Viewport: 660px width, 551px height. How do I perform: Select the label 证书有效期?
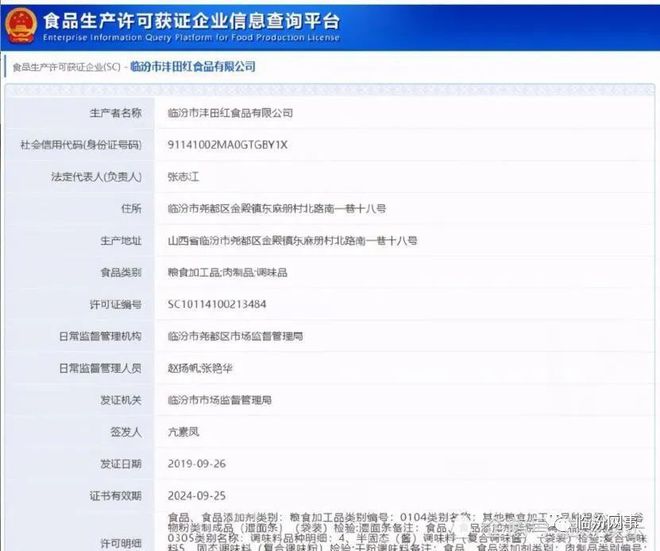[115, 496]
